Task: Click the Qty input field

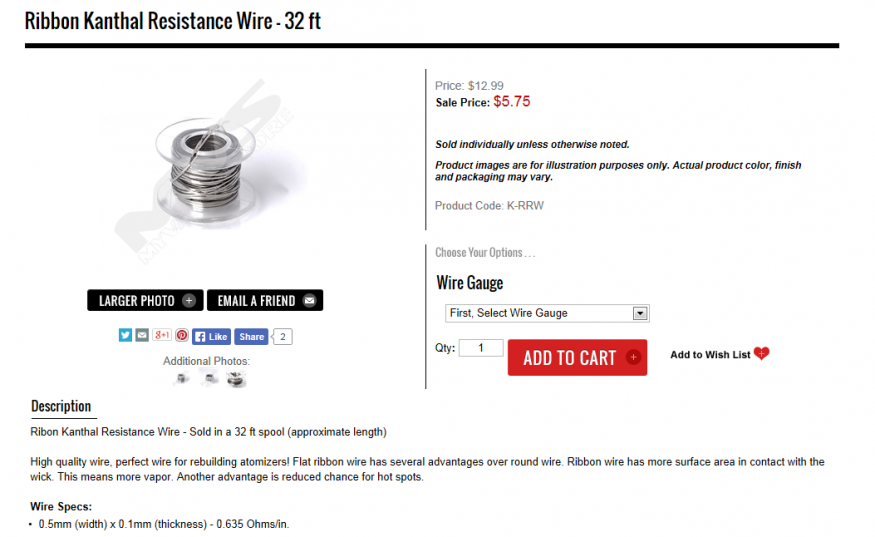Action: point(481,348)
